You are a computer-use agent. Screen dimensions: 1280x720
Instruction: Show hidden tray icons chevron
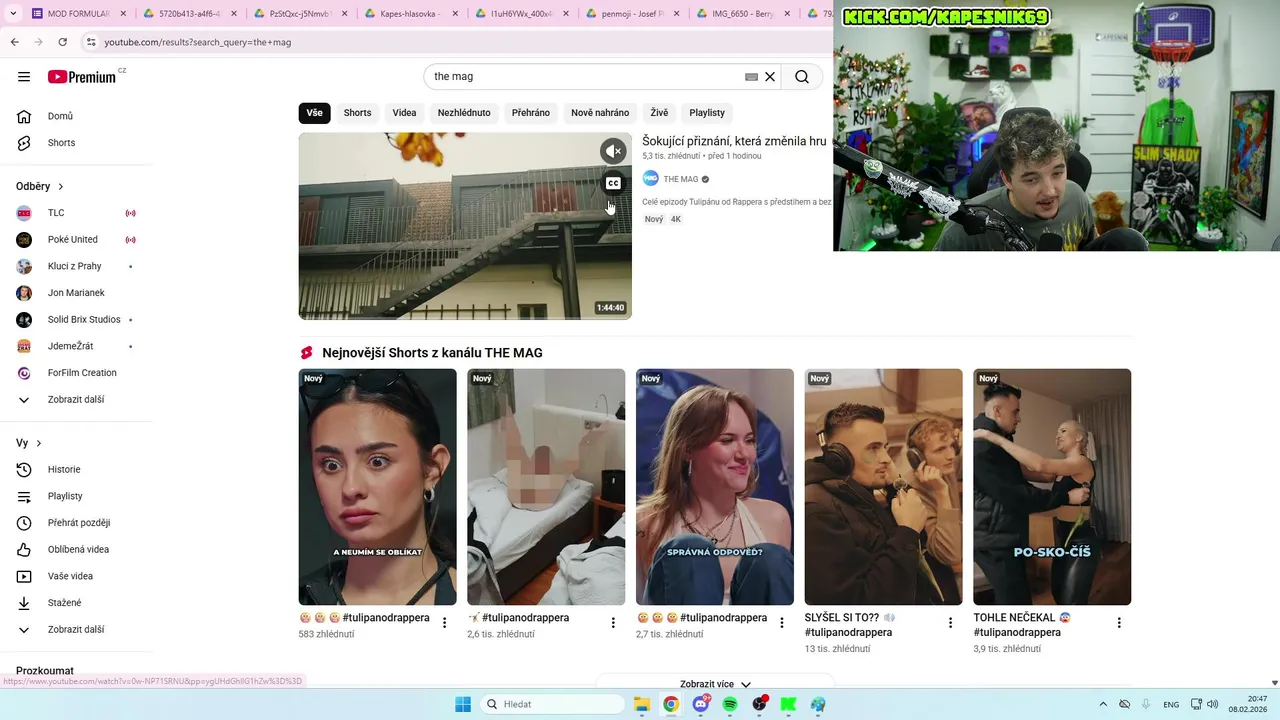(1103, 704)
